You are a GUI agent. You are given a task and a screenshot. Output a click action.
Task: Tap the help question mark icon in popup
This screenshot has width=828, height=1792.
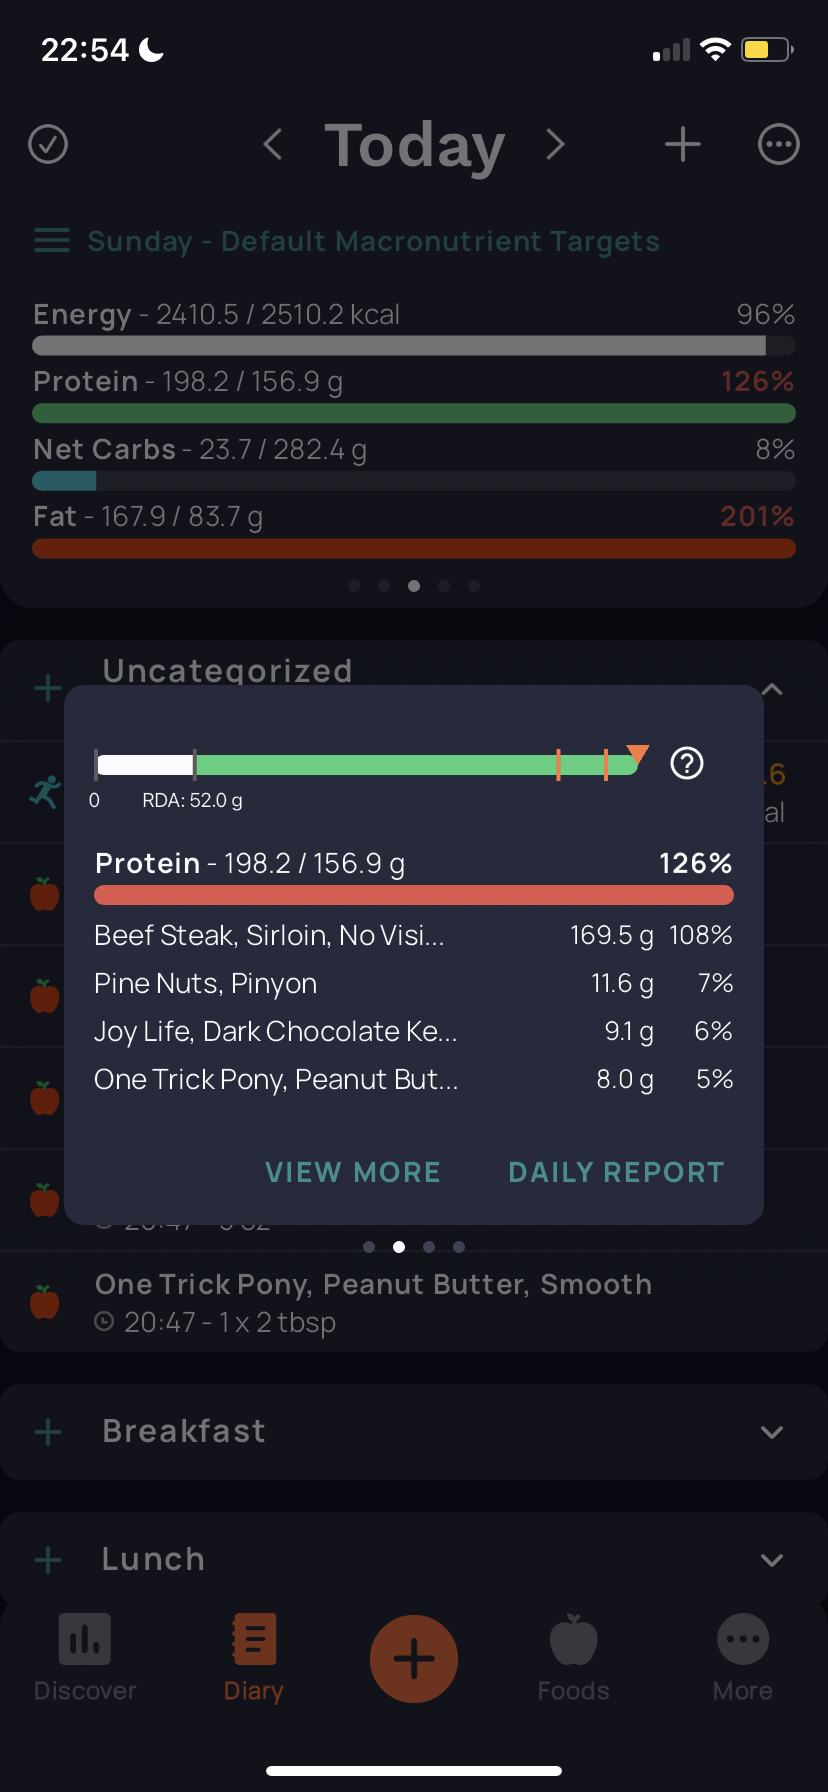point(687,764)
